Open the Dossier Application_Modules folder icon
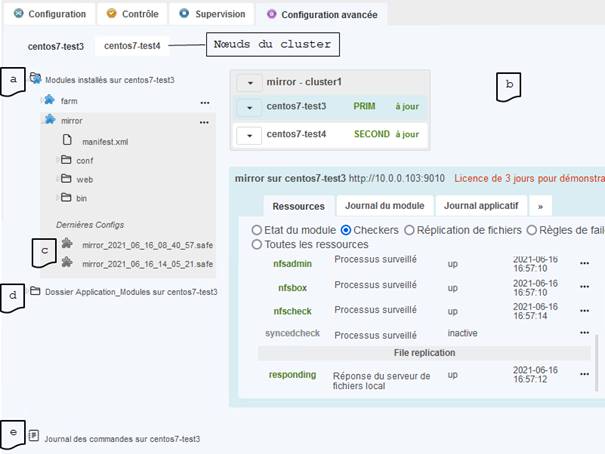The height and width of the screenshot is (454, 605). [35, 291]
